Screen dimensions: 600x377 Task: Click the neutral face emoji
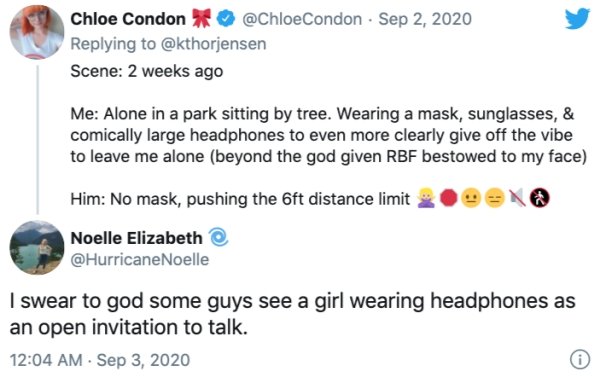471,198
